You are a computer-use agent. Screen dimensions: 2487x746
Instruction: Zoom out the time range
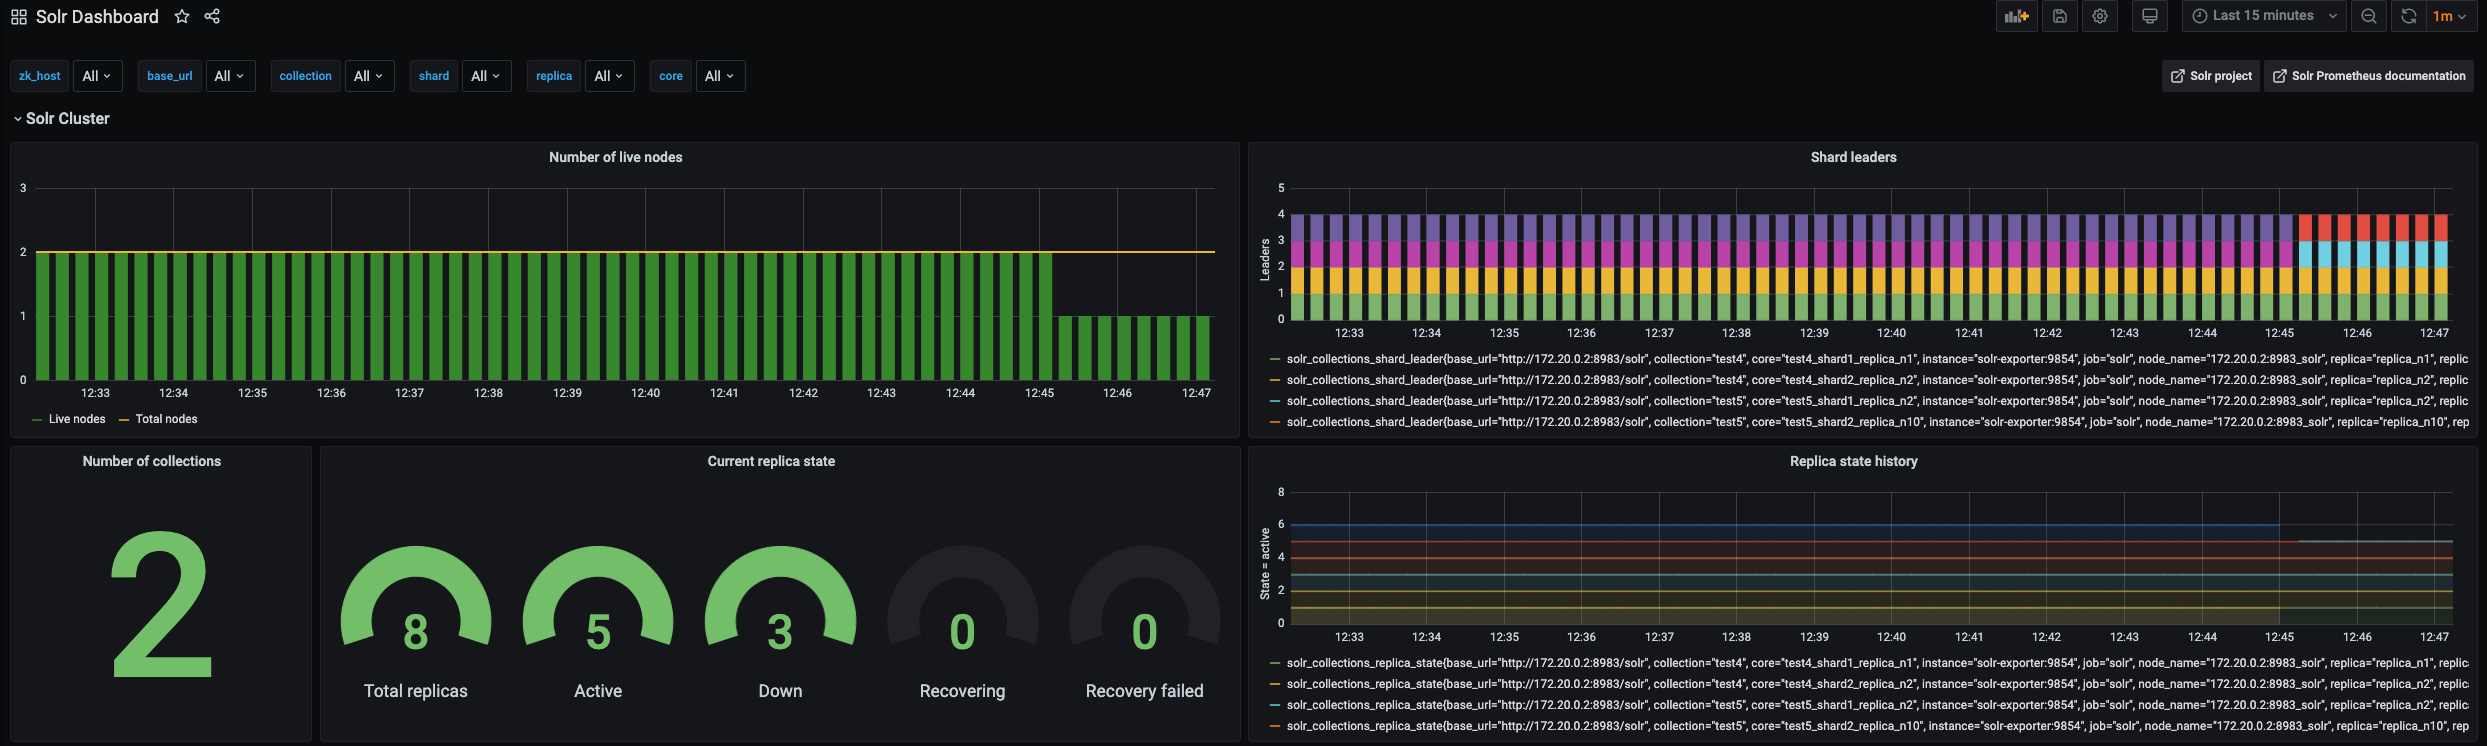[2369, 16]
